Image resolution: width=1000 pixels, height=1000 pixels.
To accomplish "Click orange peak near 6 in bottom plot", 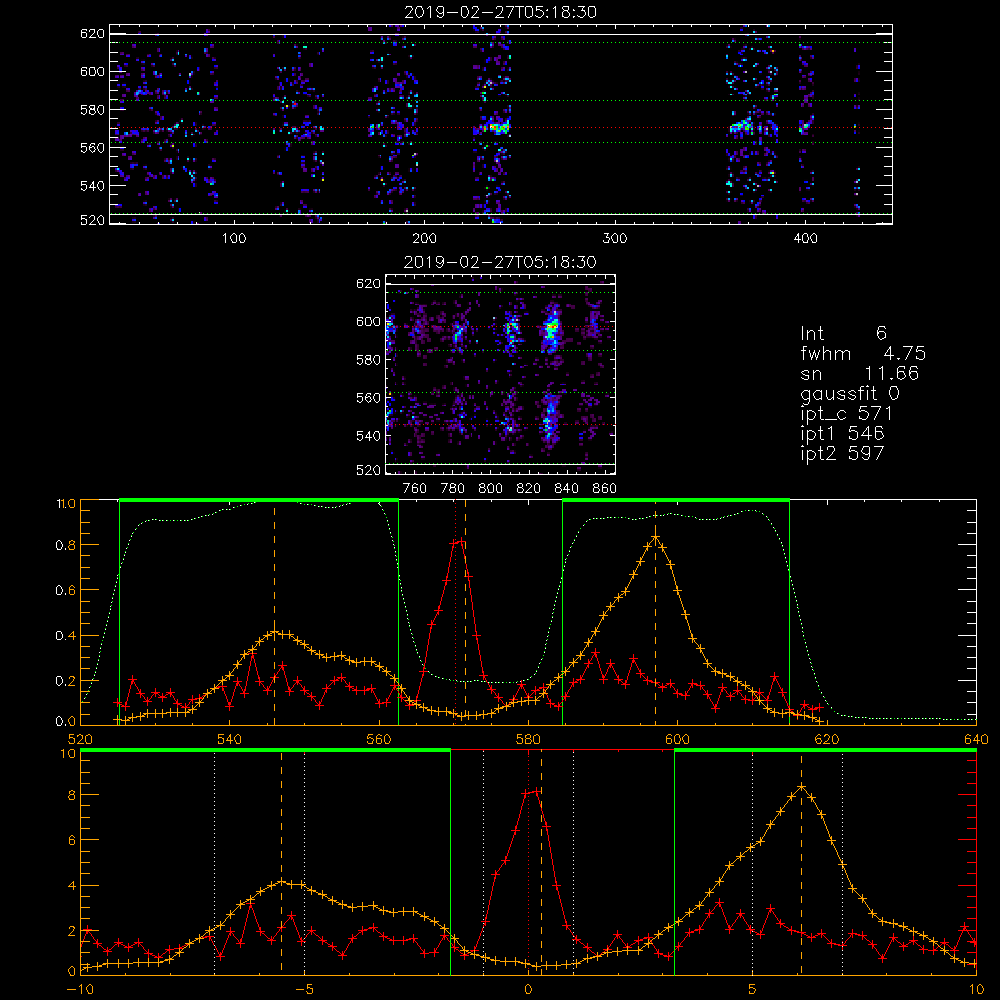I will pos(802,787).
